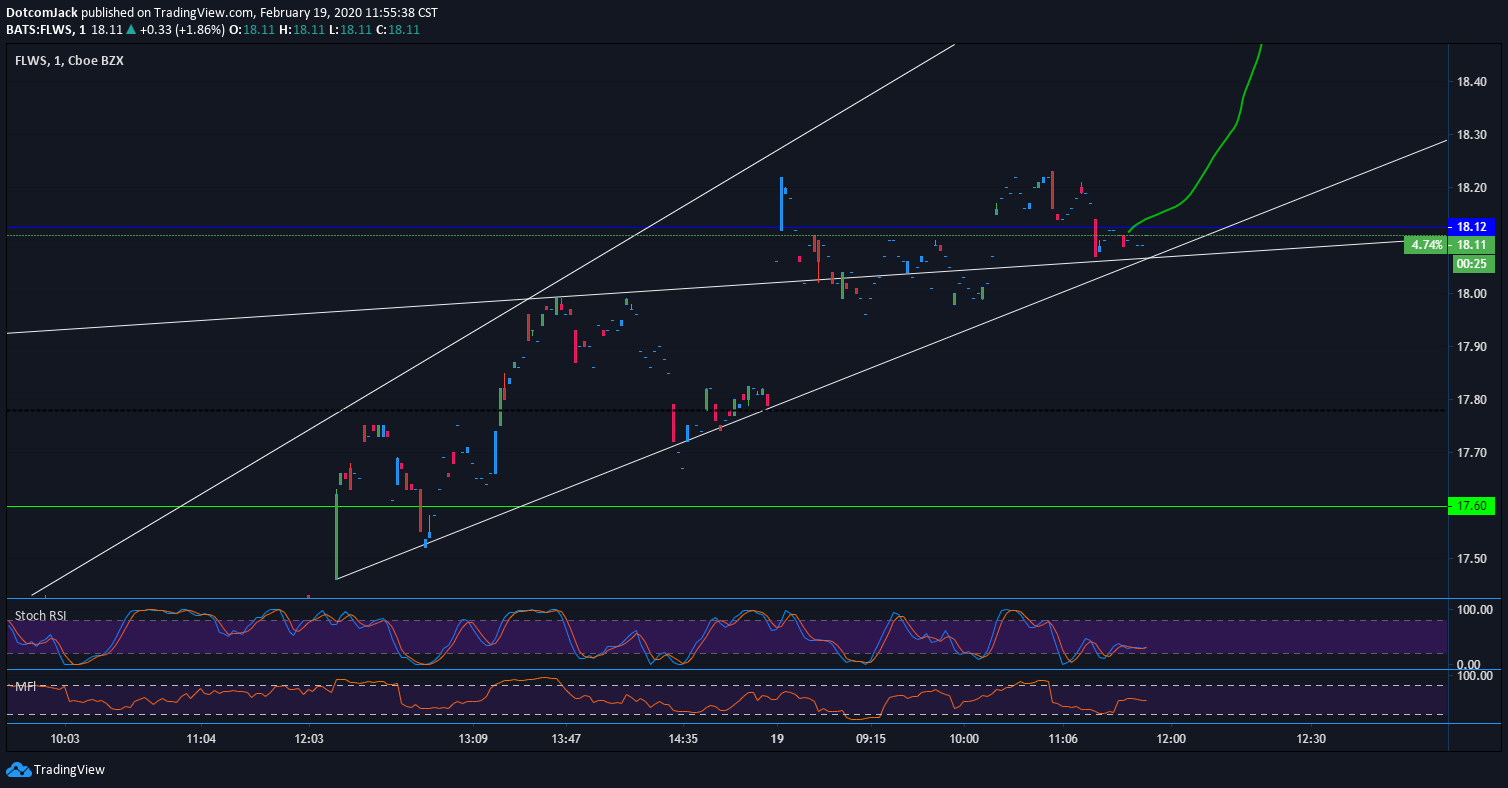Screen dimensions: 1508x788
Task: Click the 100.00 Stoch RSI scale value
Action: click(1473, 608)
